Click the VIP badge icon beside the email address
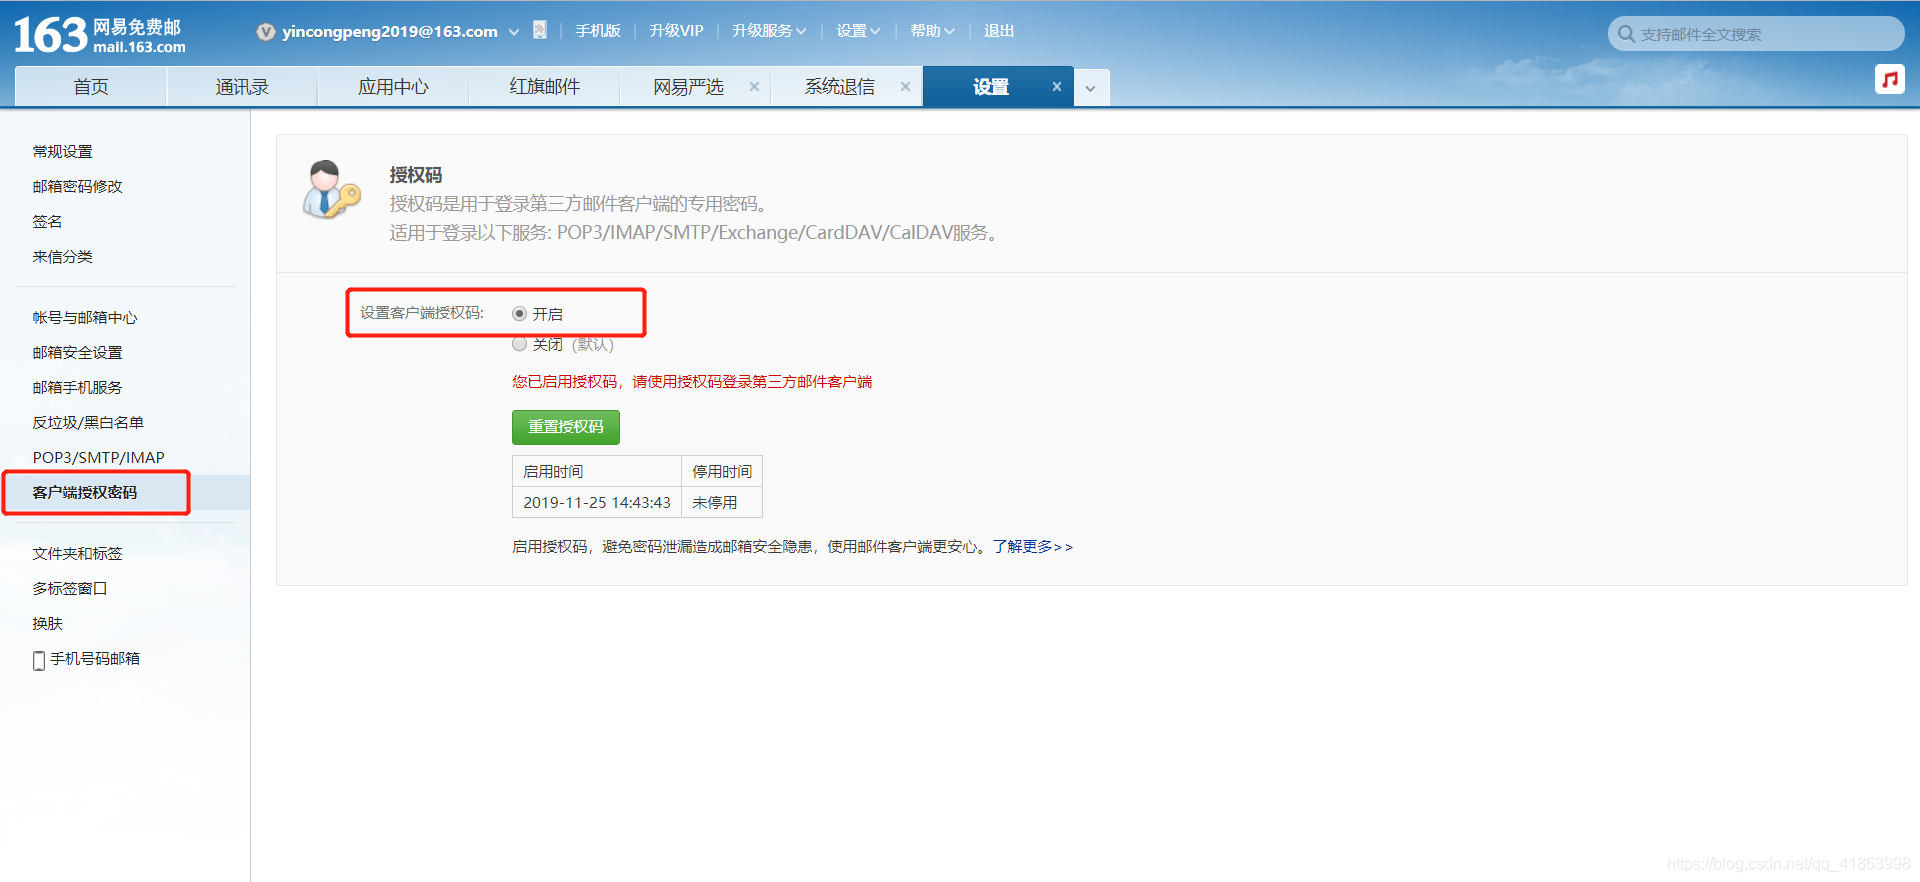 point(265,32)
